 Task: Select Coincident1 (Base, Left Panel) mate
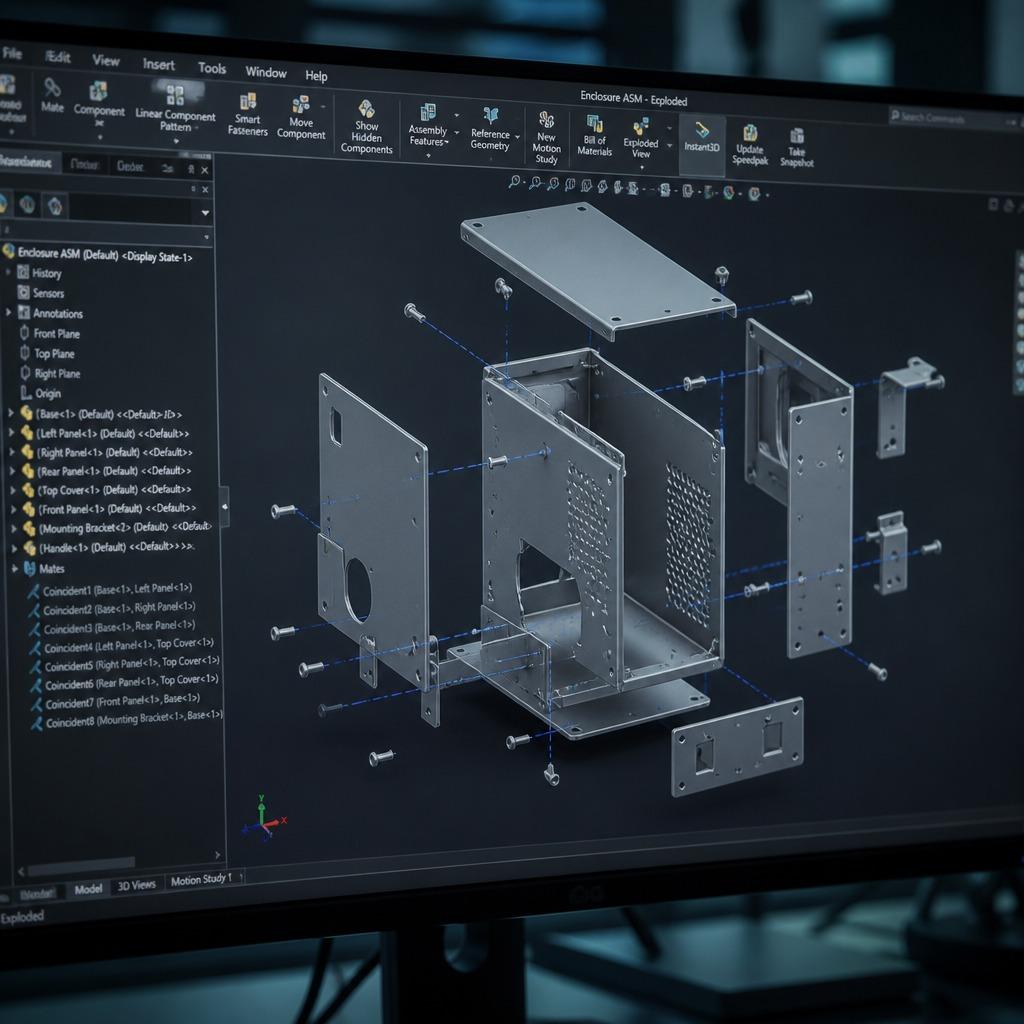109,590
